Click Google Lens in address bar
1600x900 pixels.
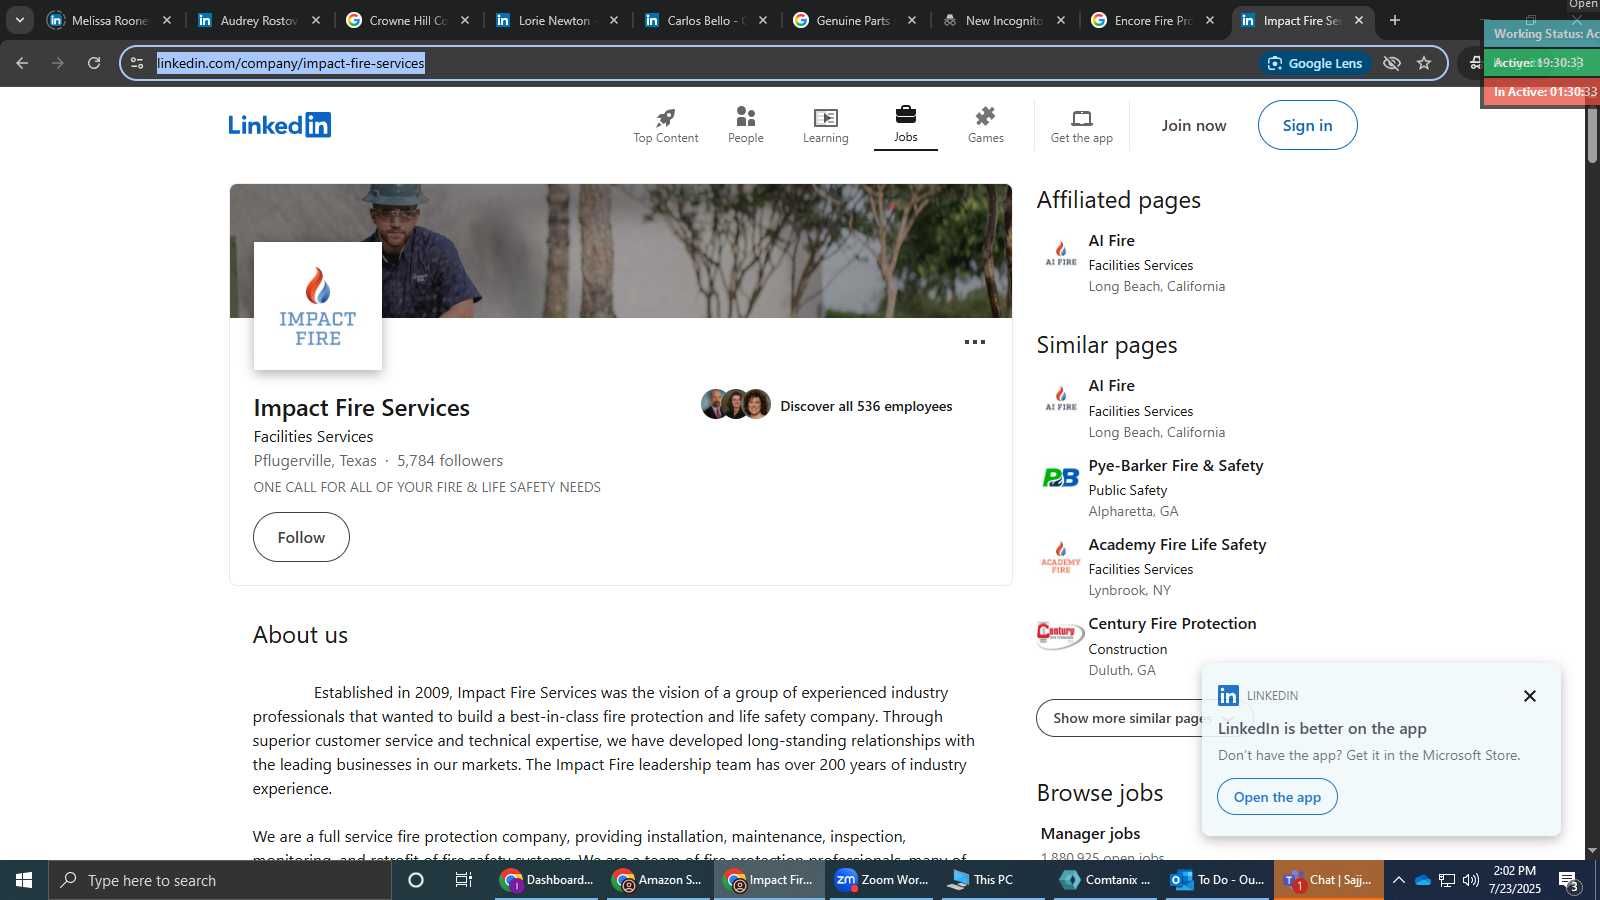point(1315,63)
